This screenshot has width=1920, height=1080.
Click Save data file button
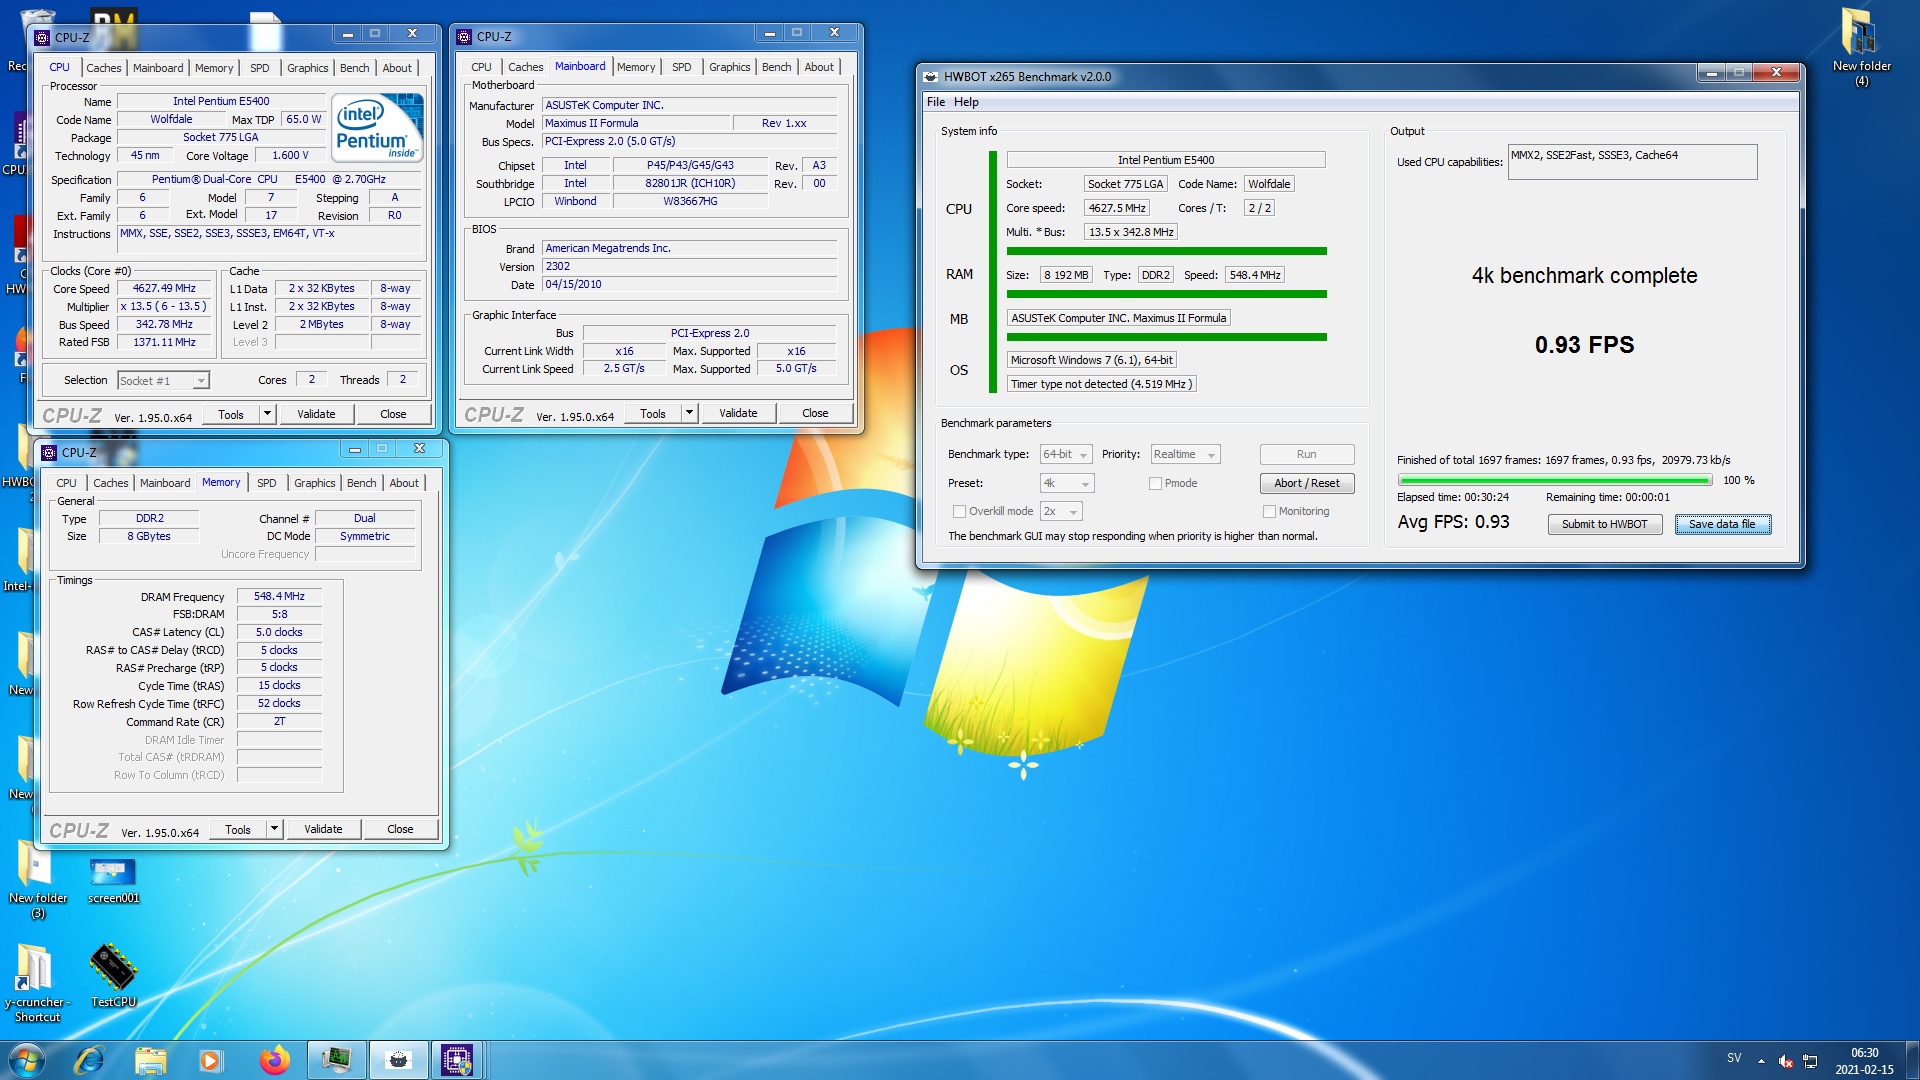tap(1722, 524)
